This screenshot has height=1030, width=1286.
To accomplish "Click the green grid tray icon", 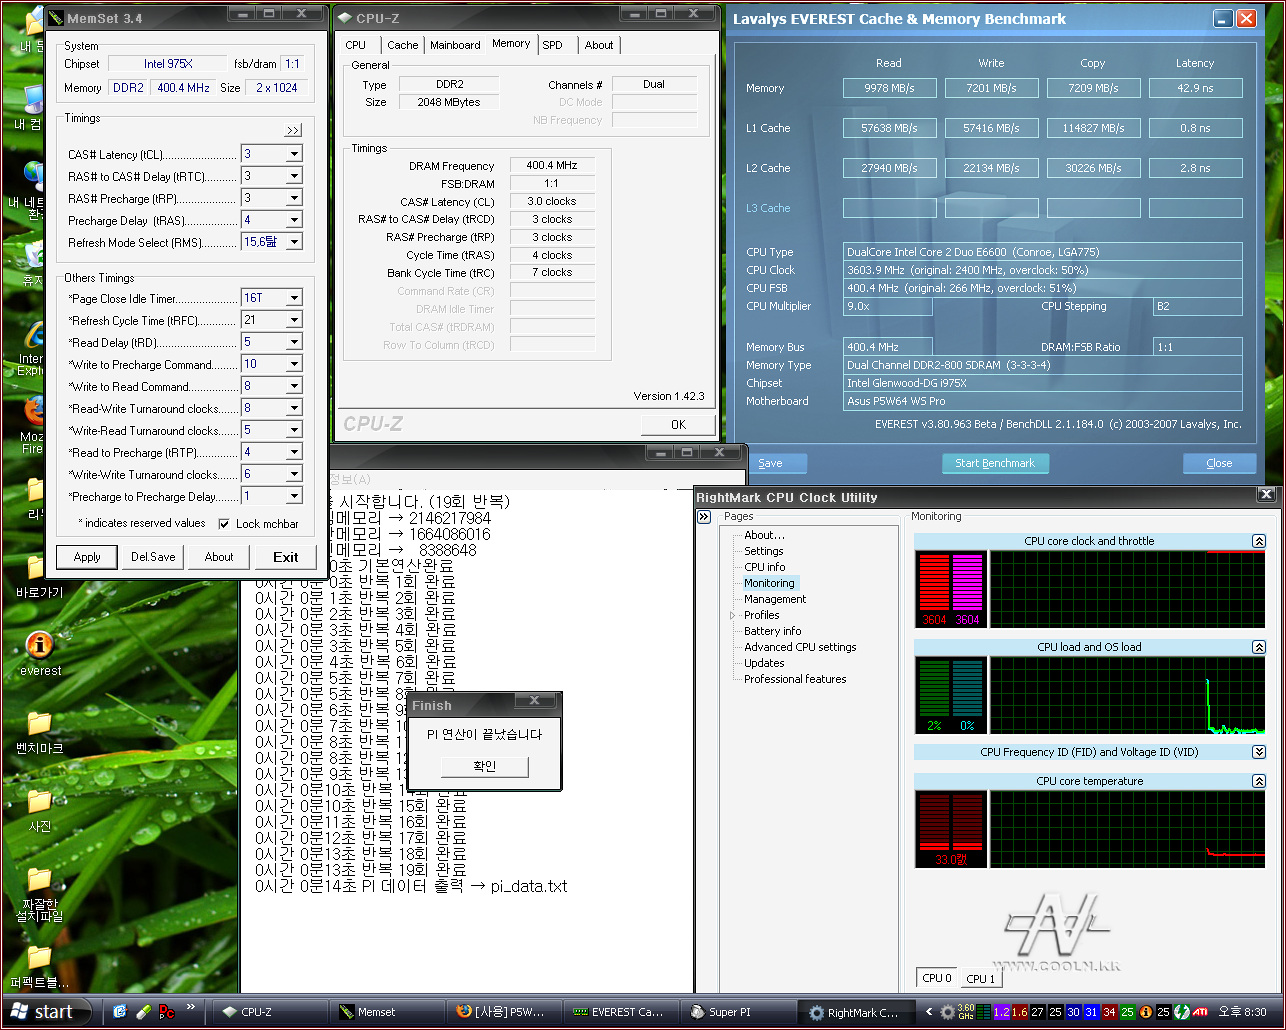I will pos(984,1011).
